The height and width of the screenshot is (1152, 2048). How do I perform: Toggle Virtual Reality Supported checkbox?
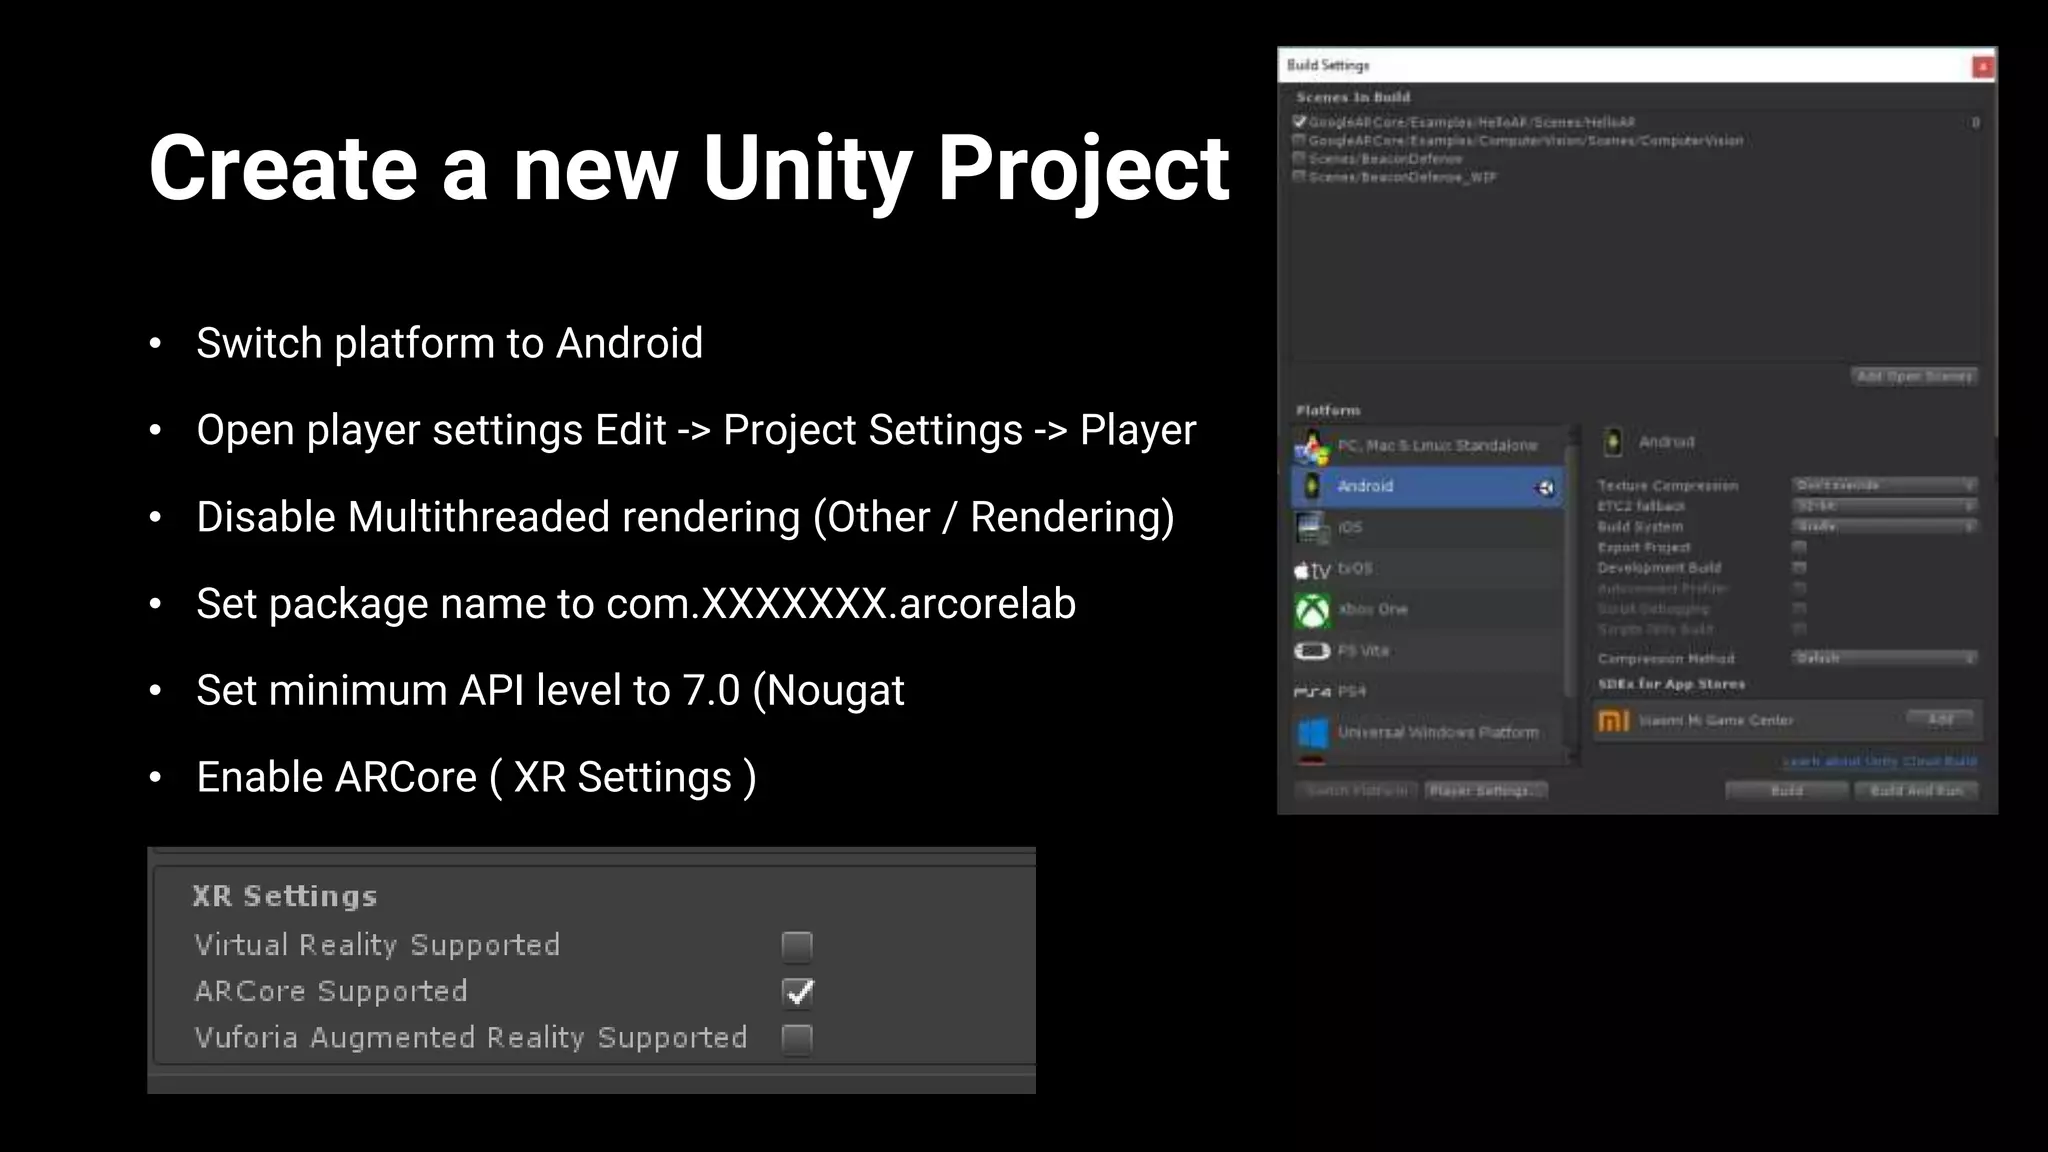click(x=797, y=945)
